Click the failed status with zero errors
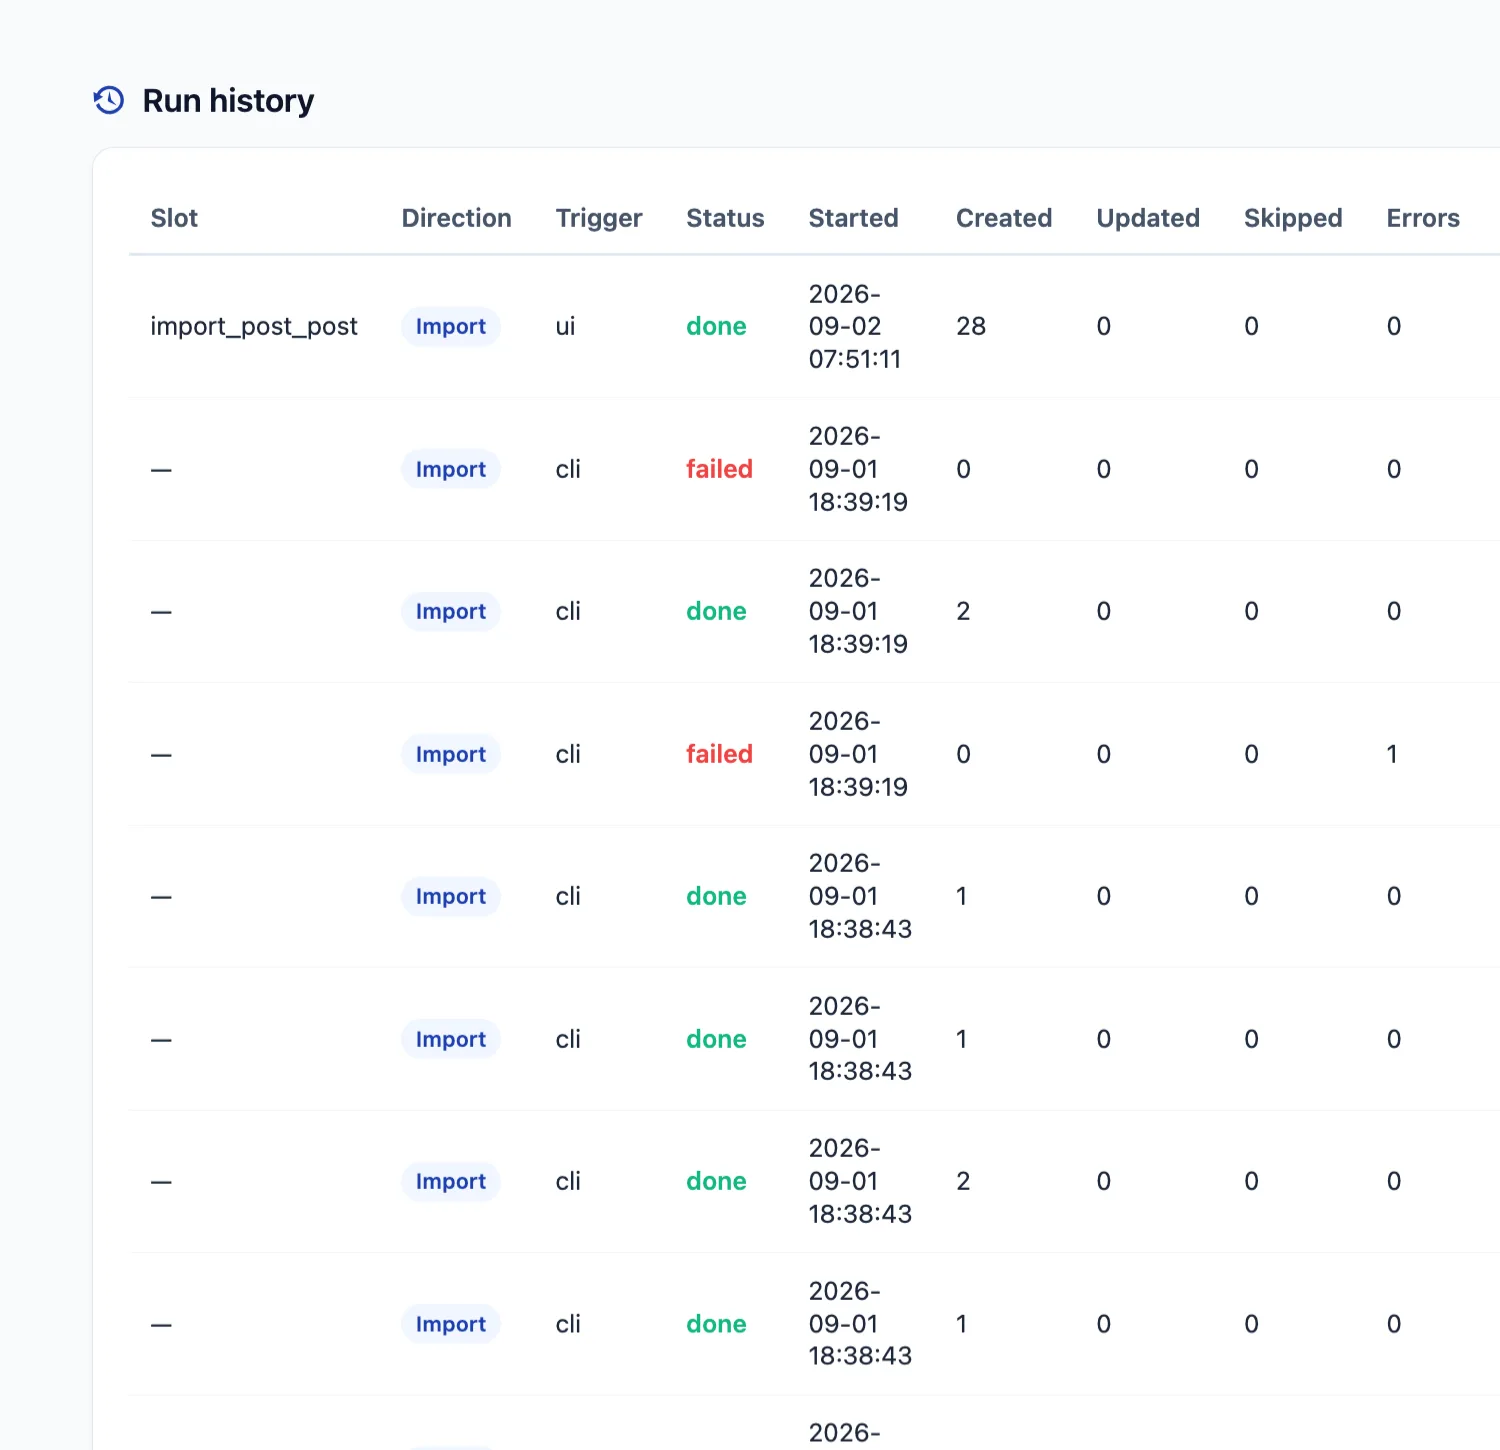1500x1450 pixels. coord(719,469)
